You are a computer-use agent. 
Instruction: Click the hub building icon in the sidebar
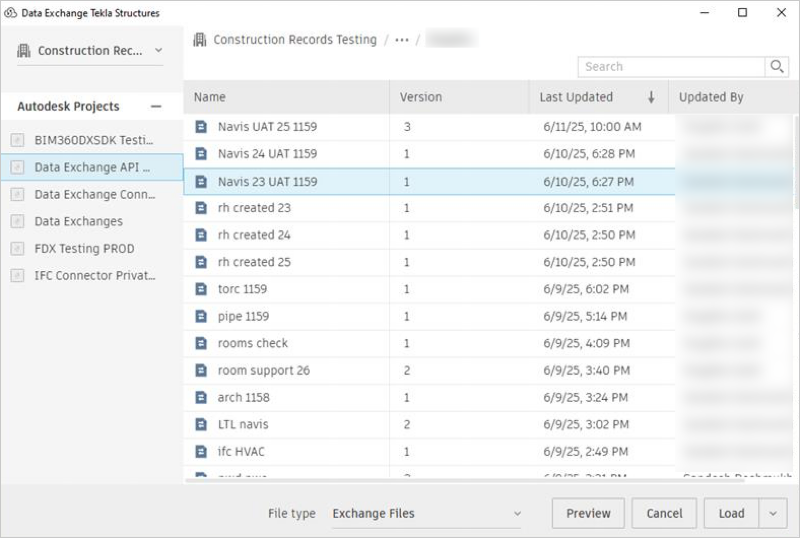point(23,51)
